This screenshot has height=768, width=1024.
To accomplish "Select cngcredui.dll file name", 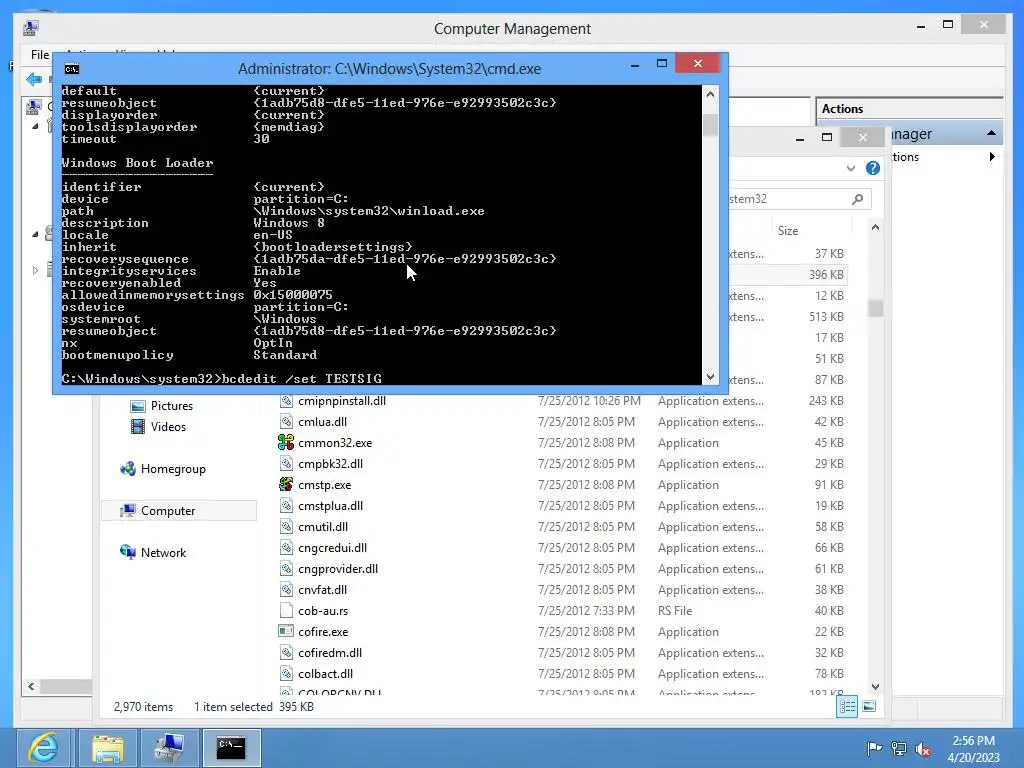I will point(332,547).
